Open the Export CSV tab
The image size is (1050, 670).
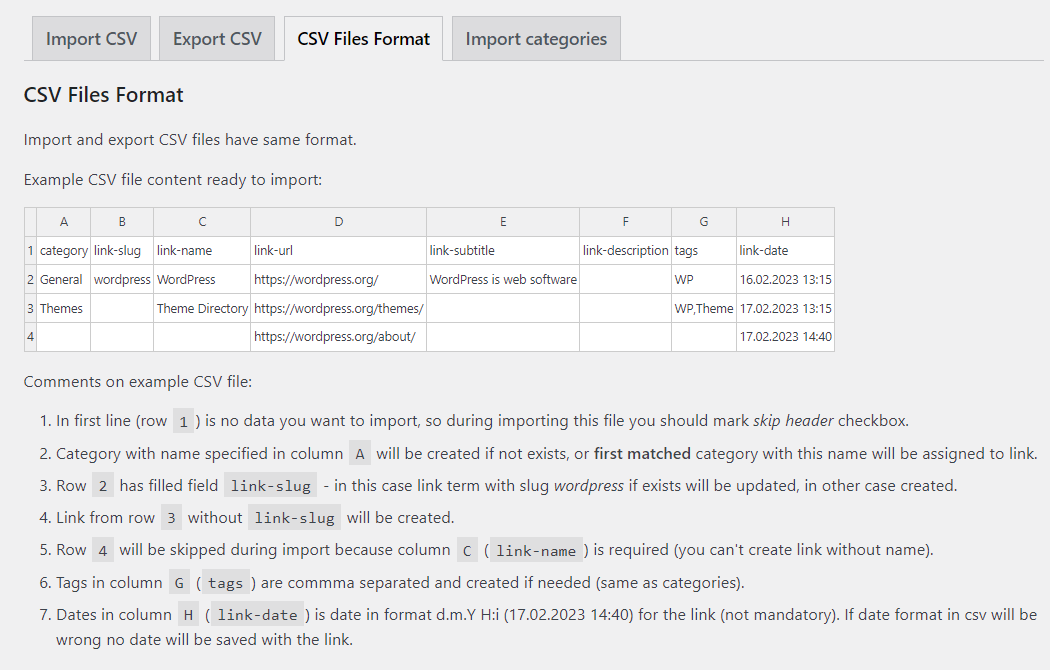pyautogui.click(x=217, y=39)
